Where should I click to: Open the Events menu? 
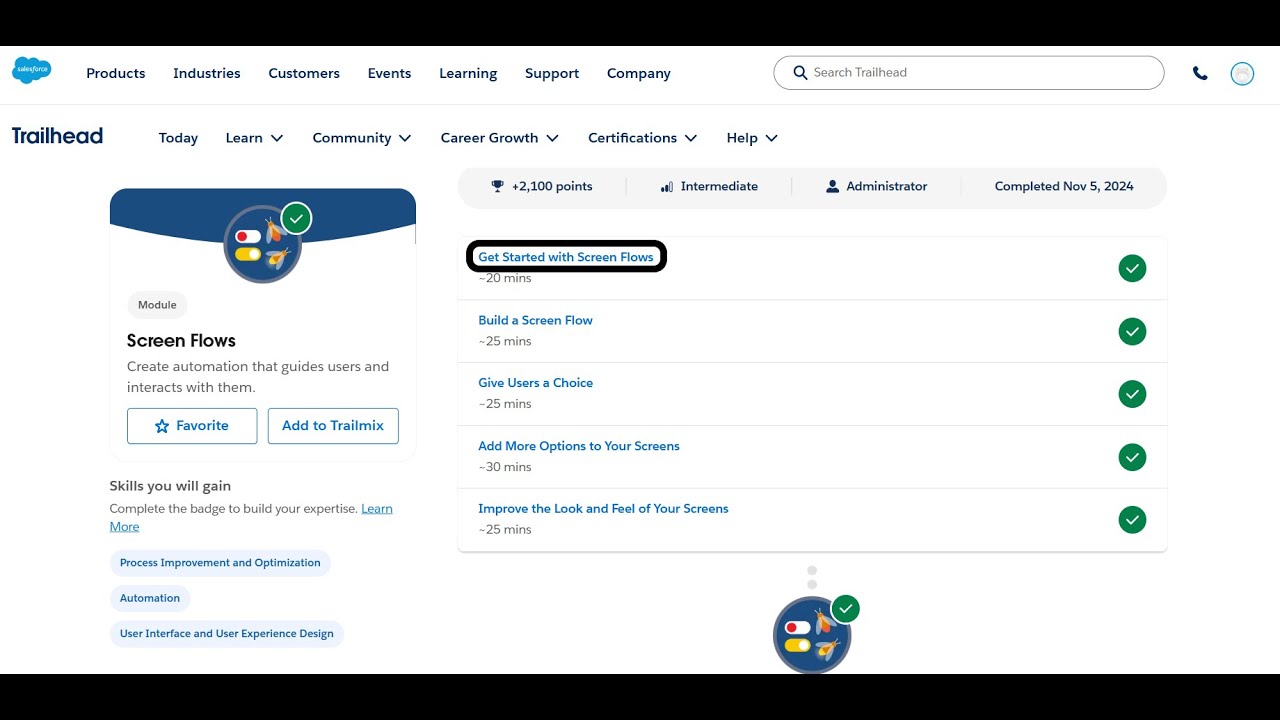[389, 73]
